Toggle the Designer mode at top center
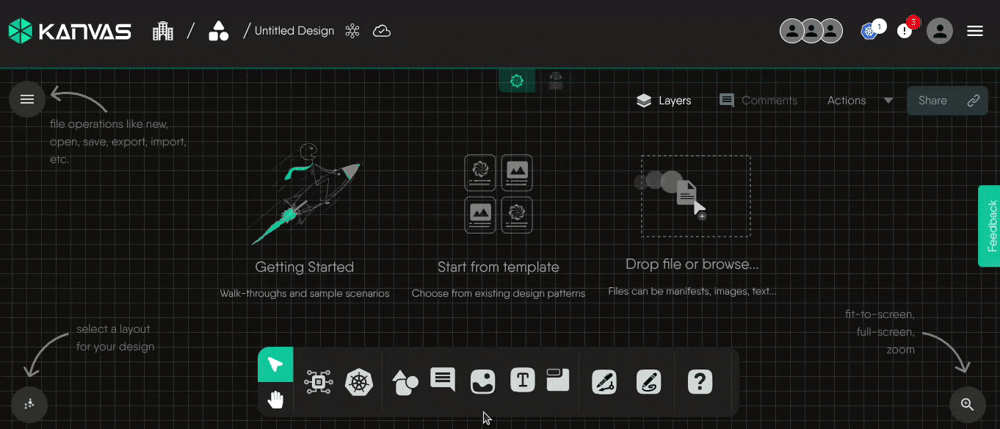 click(x=516, y=81)
